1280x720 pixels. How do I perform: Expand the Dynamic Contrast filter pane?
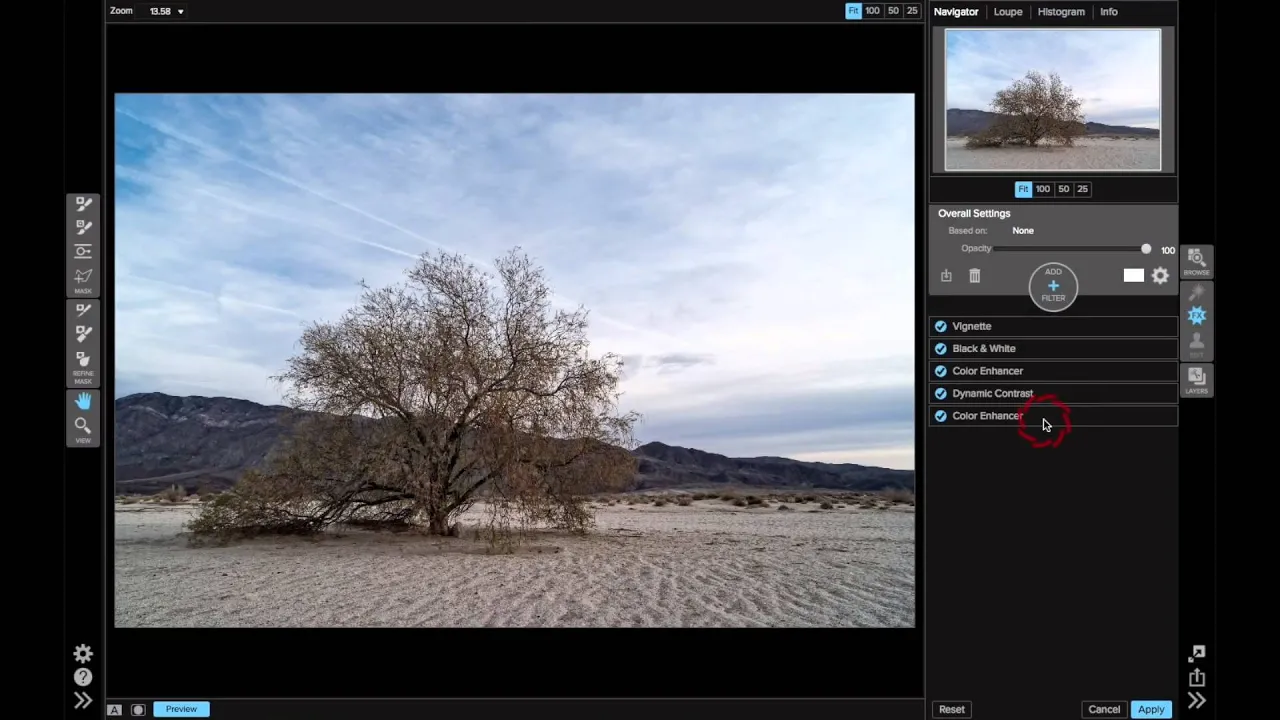click(1054, 394)
